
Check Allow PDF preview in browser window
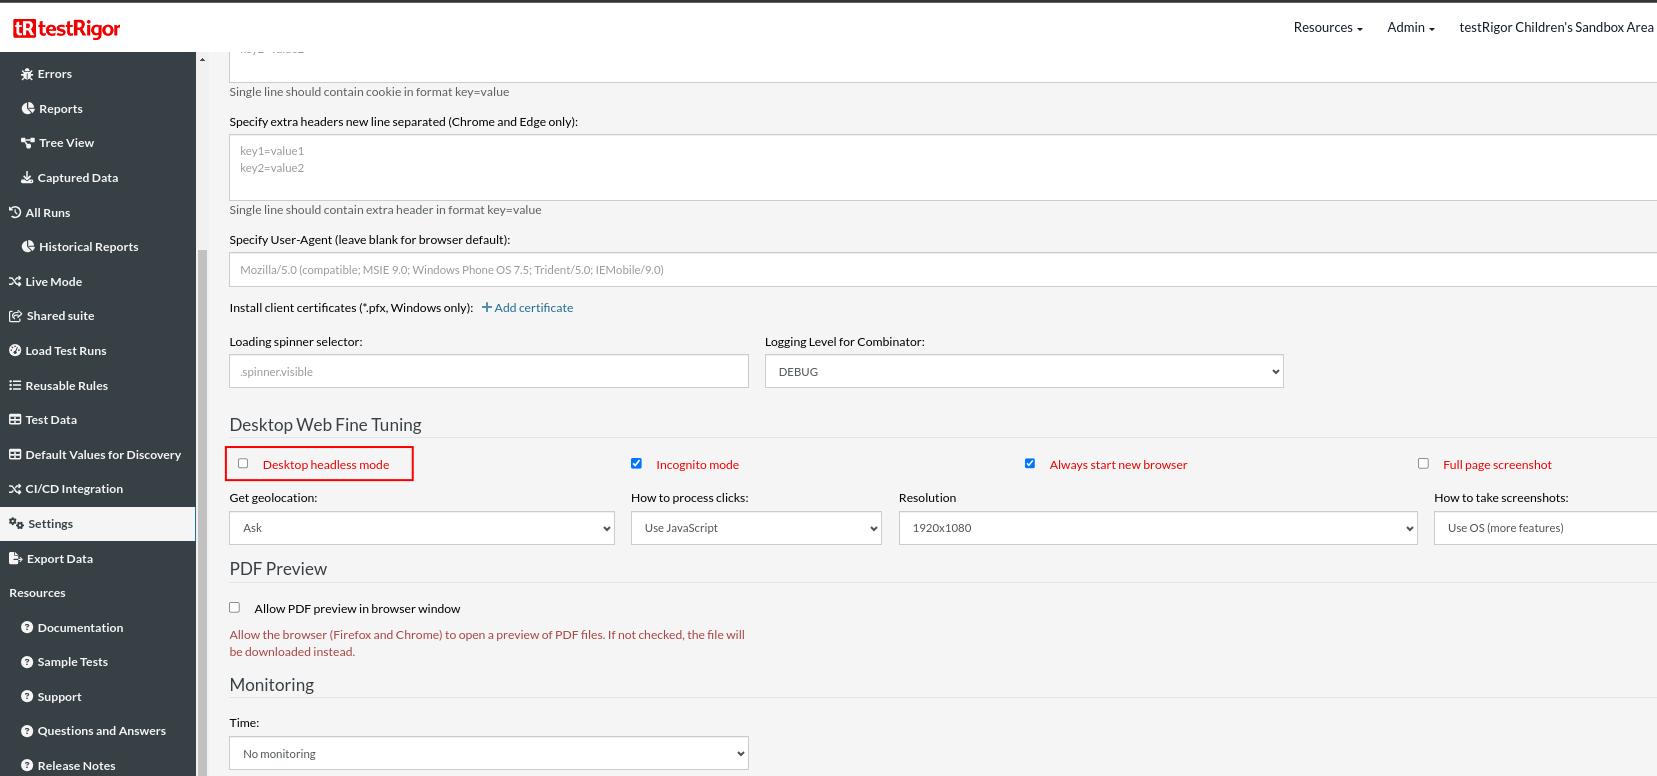click(235, 608)
